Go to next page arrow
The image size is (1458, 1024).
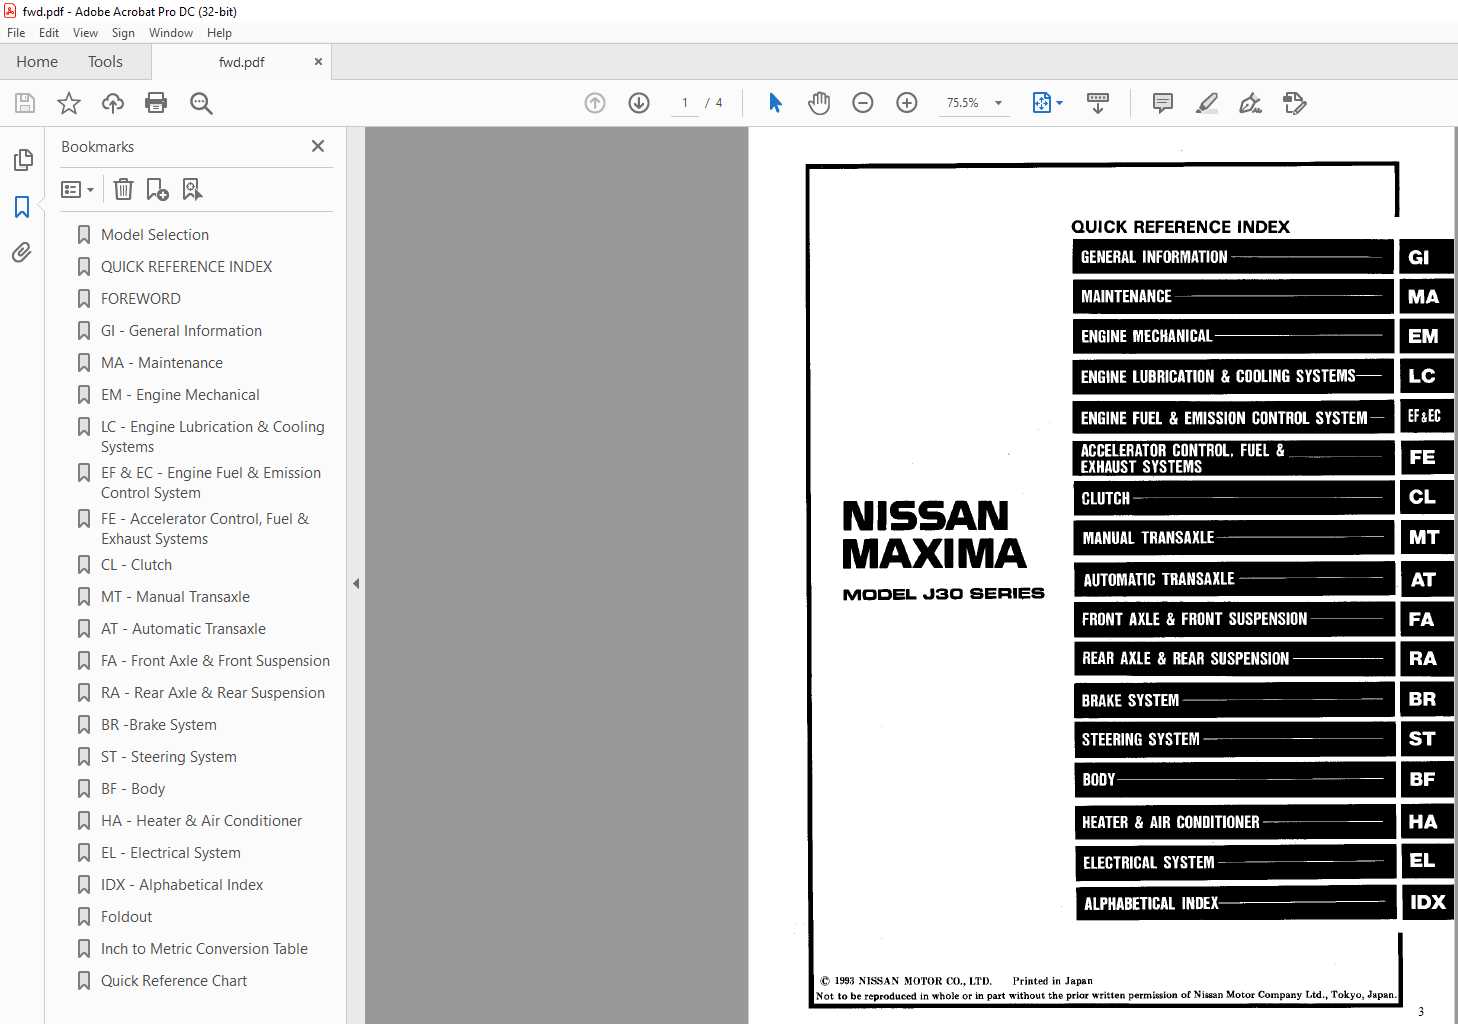point(639,103)
